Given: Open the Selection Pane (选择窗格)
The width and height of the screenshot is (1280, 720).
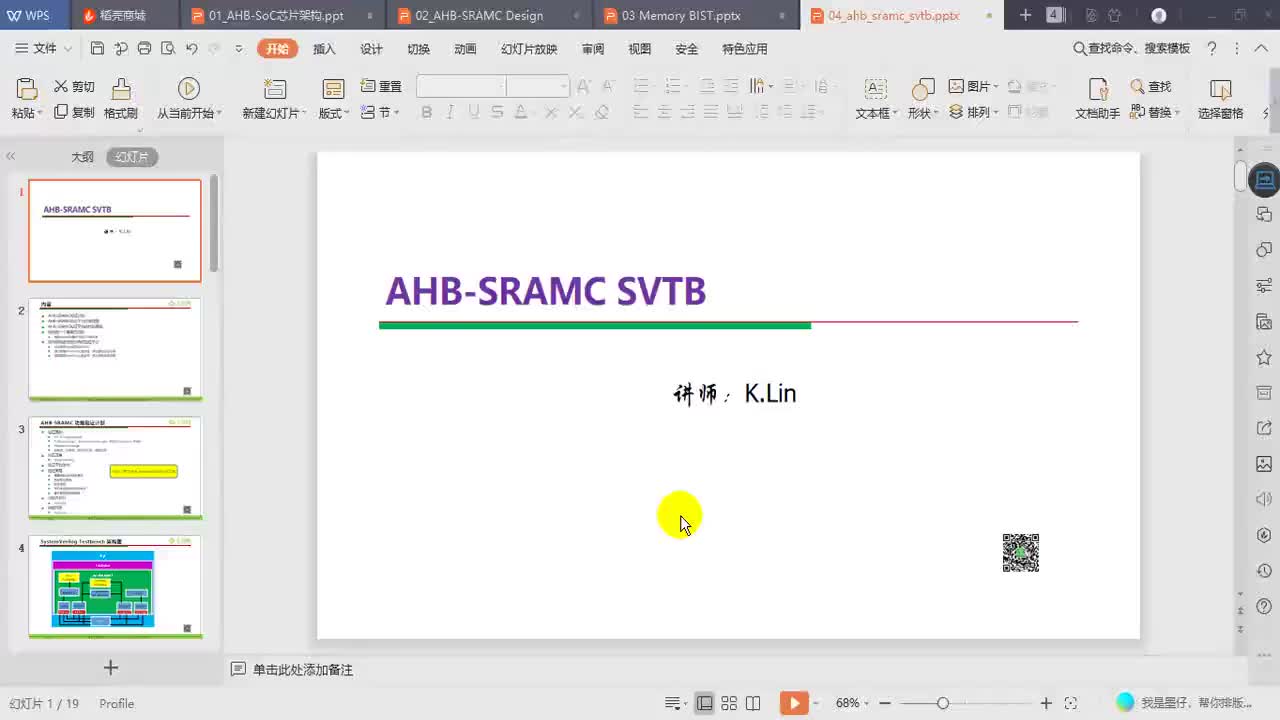Looking at the screenshot, I should [1220, 99].
